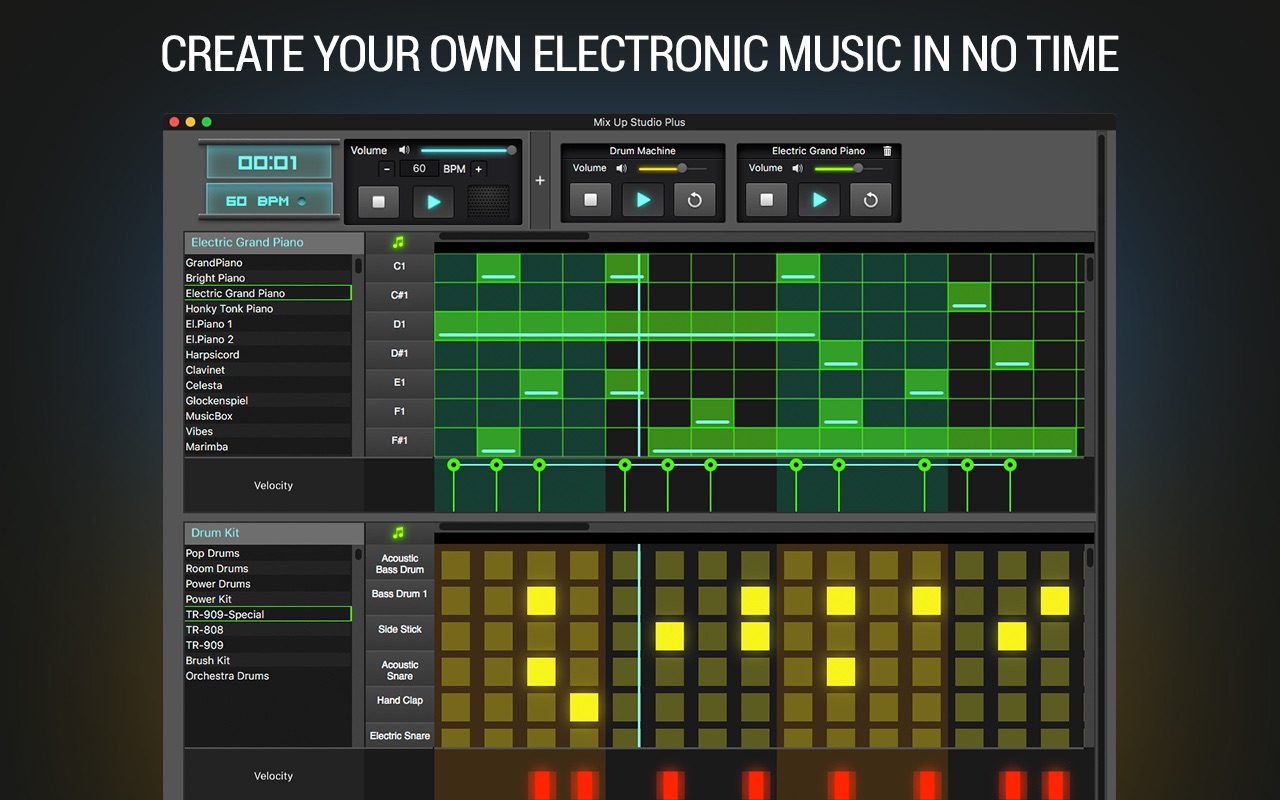Increase BPM with the plus button next to BPM

[478, 169]
